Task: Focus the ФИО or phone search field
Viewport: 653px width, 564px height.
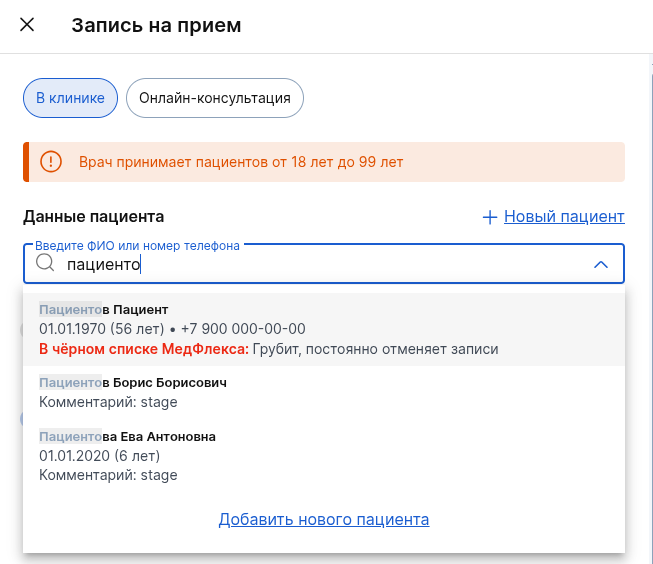Action: (324, 264)
